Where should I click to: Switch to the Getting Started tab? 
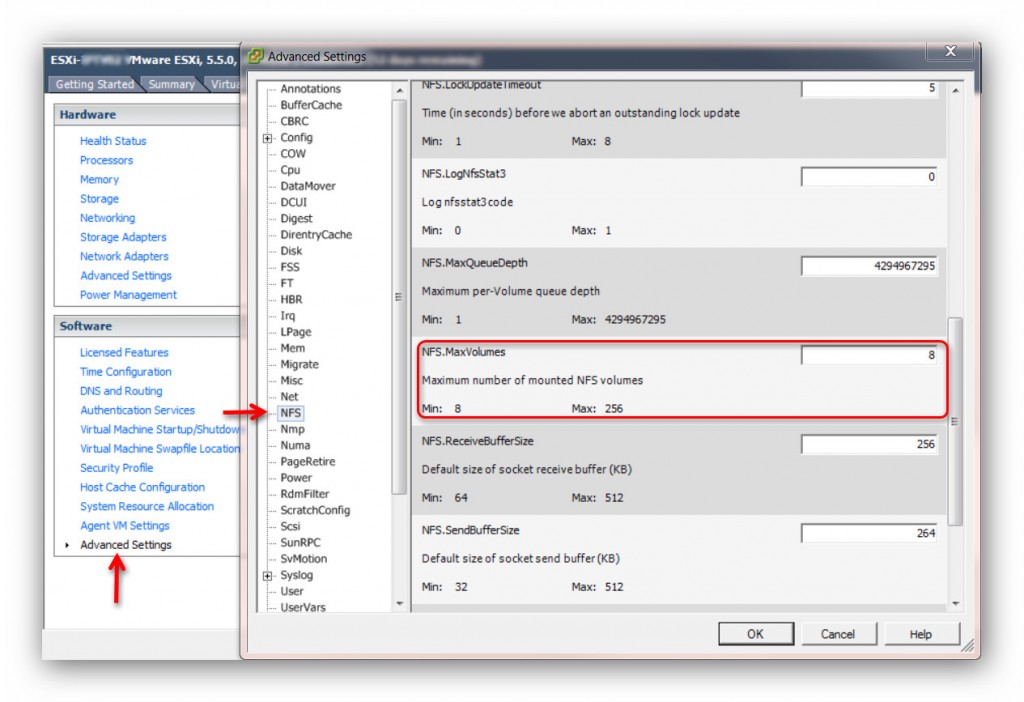[94, 84]
